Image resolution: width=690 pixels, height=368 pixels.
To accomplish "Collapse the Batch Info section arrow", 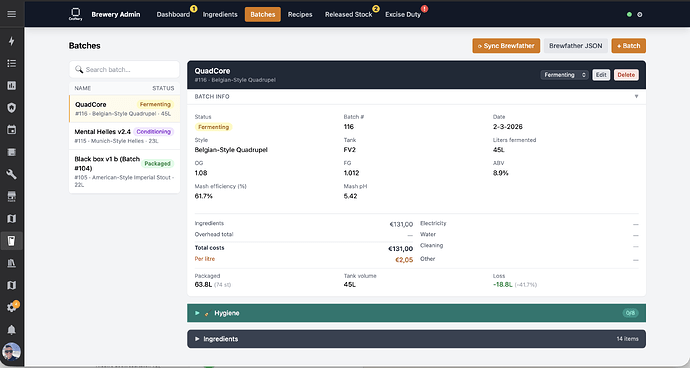I will click(x=636, y=96).
